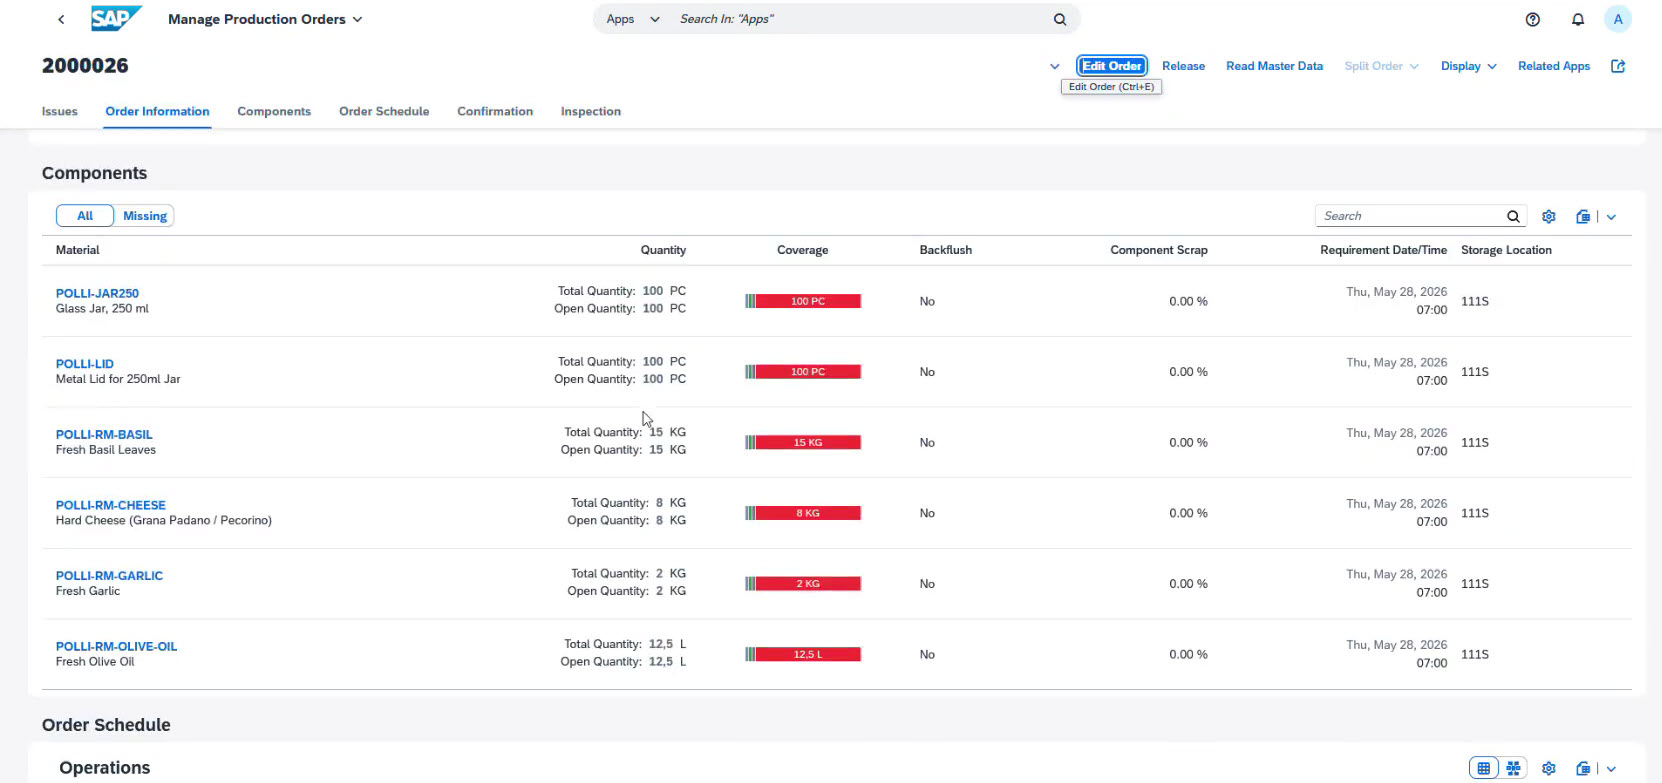The height and width of the screenshot is (783, 1662).
Task: Click the Component Scrap column header
Action: [x=1159, y=250]
